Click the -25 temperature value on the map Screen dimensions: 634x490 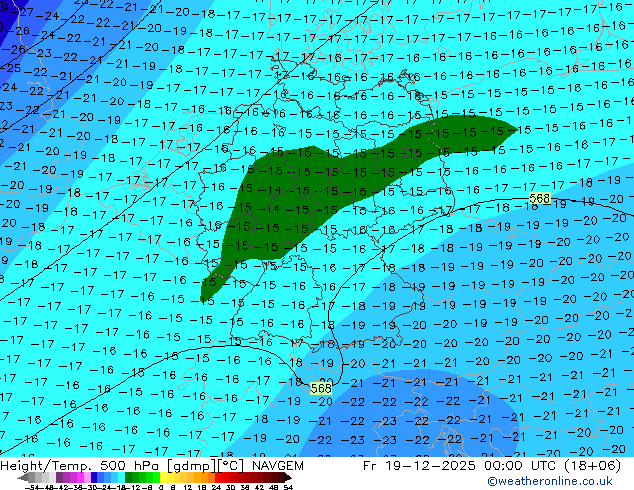(11, 68)
